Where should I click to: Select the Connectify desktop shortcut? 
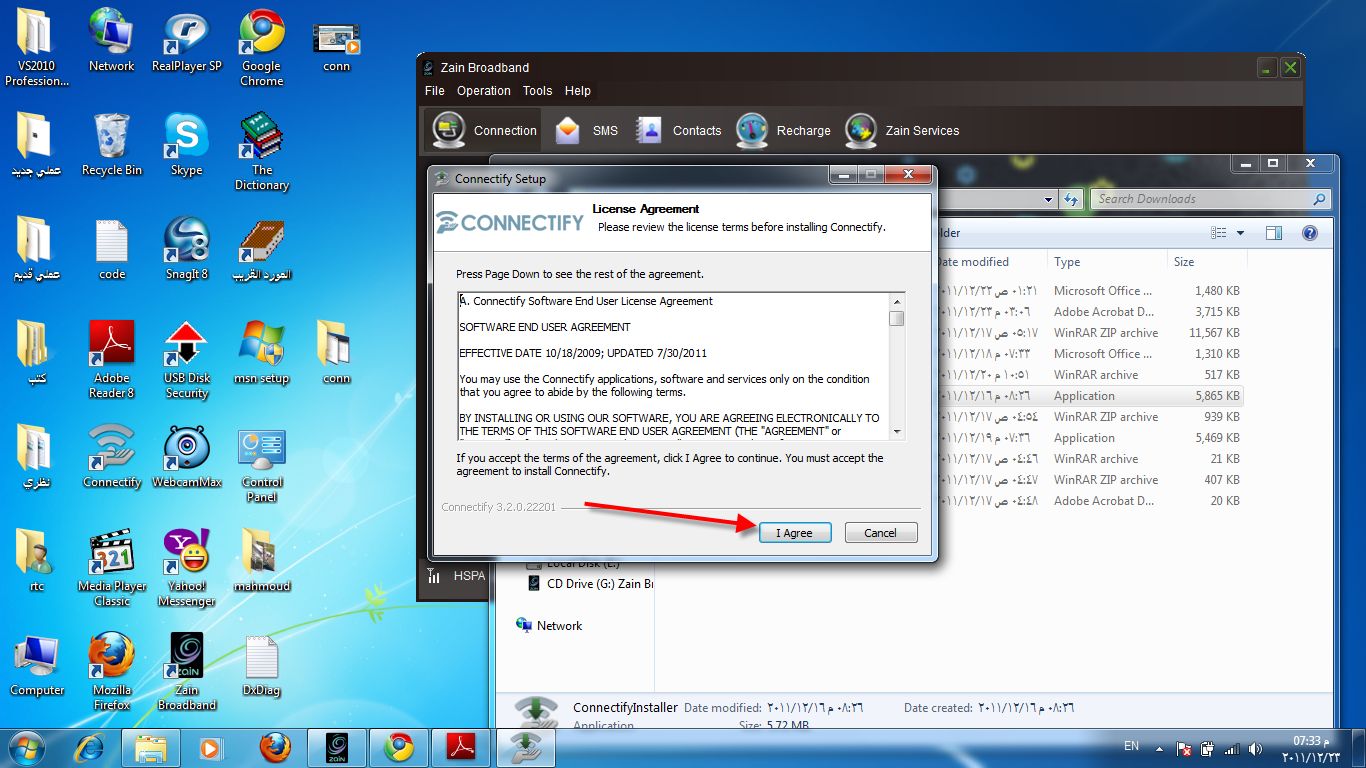click(112, 457)
